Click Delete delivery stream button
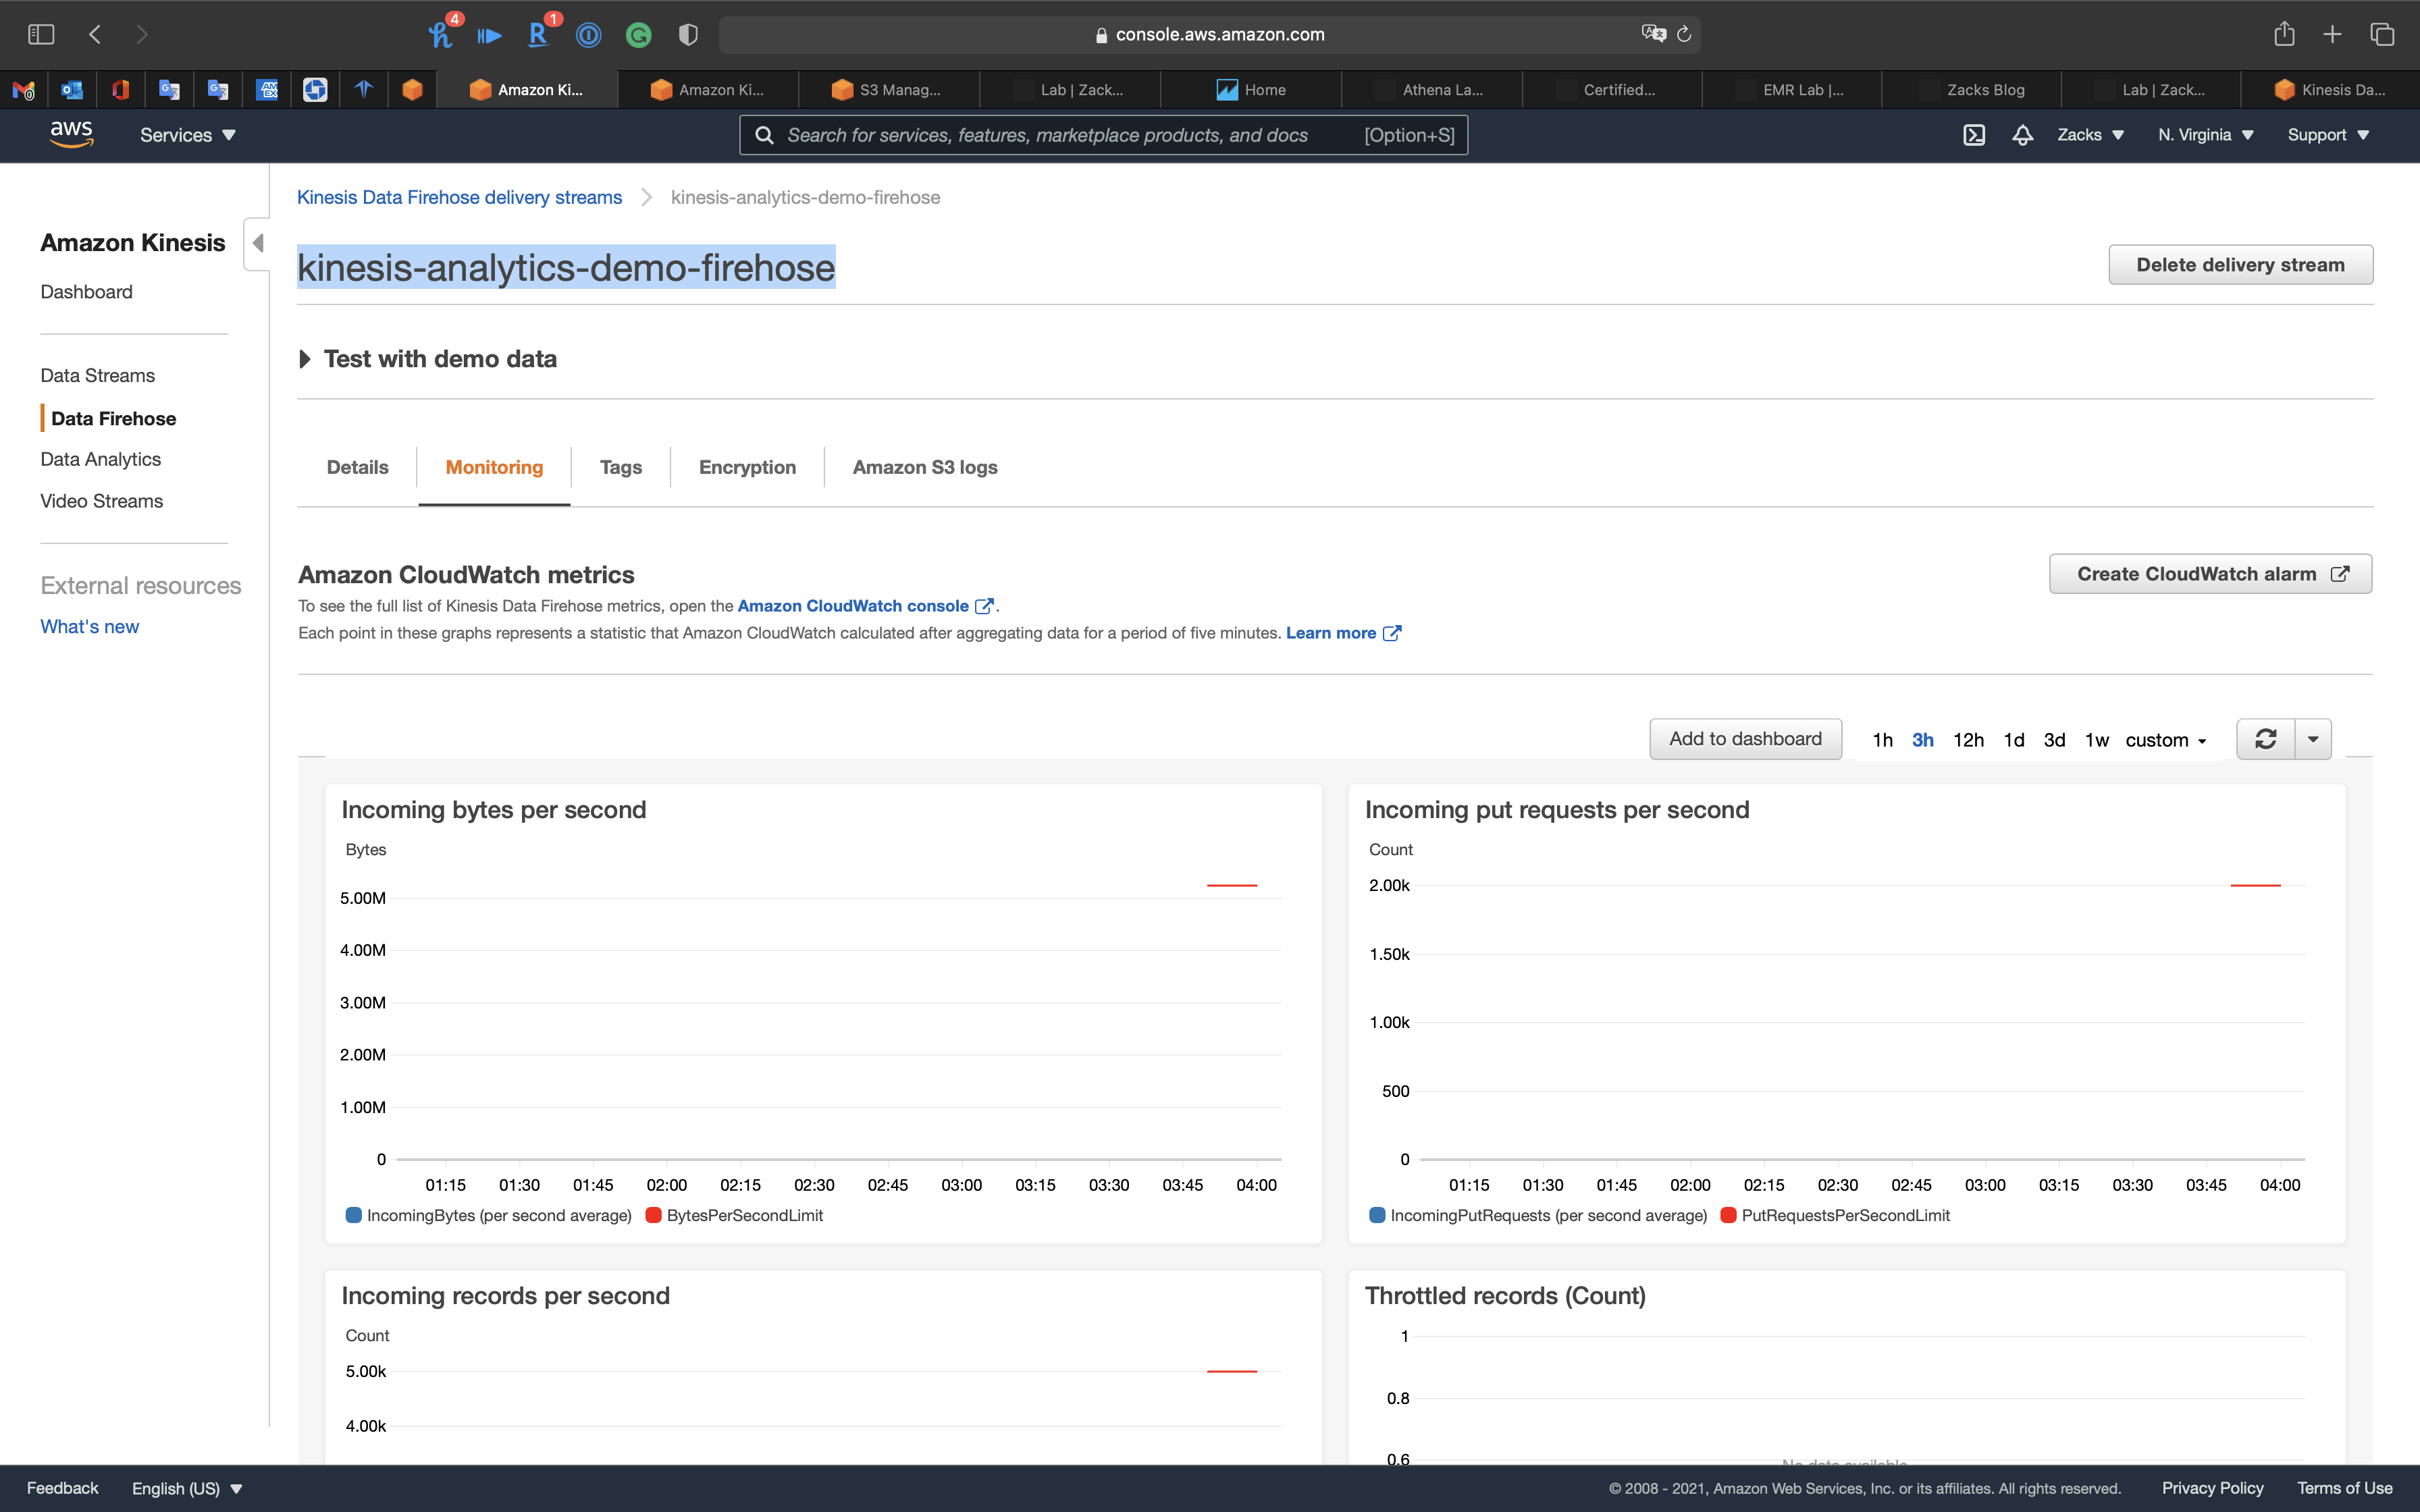Screen dimensions: 2420x1512 (2240, 265)
